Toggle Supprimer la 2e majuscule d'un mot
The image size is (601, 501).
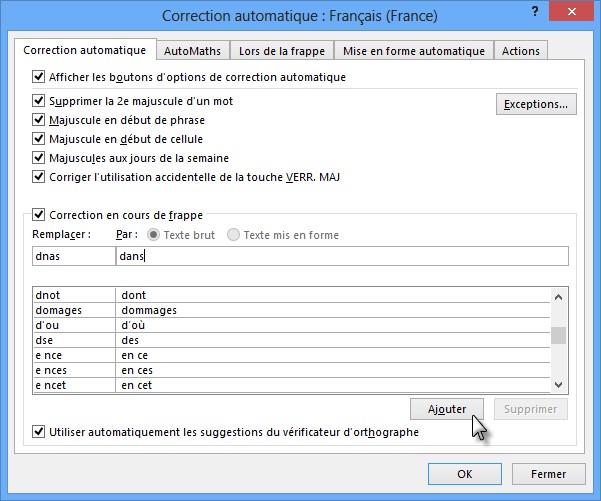pos(40,102)
